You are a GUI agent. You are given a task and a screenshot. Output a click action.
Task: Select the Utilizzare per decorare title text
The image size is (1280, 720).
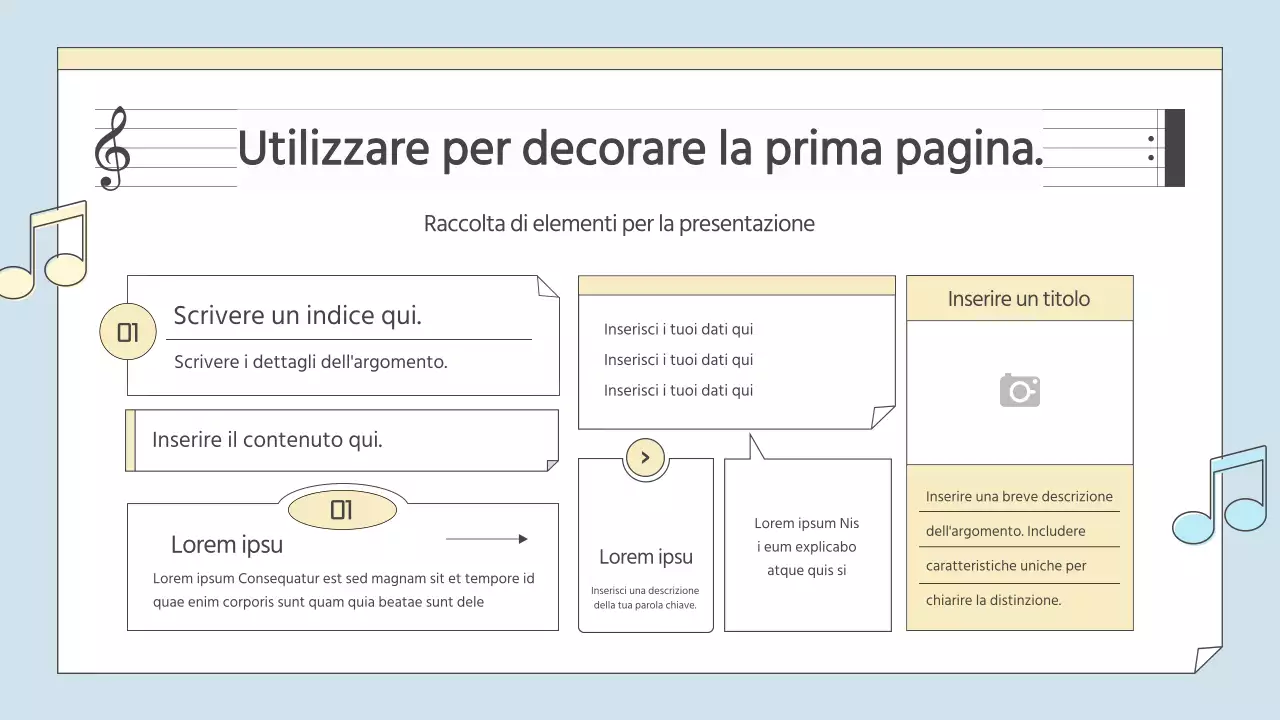coord(640,147)
